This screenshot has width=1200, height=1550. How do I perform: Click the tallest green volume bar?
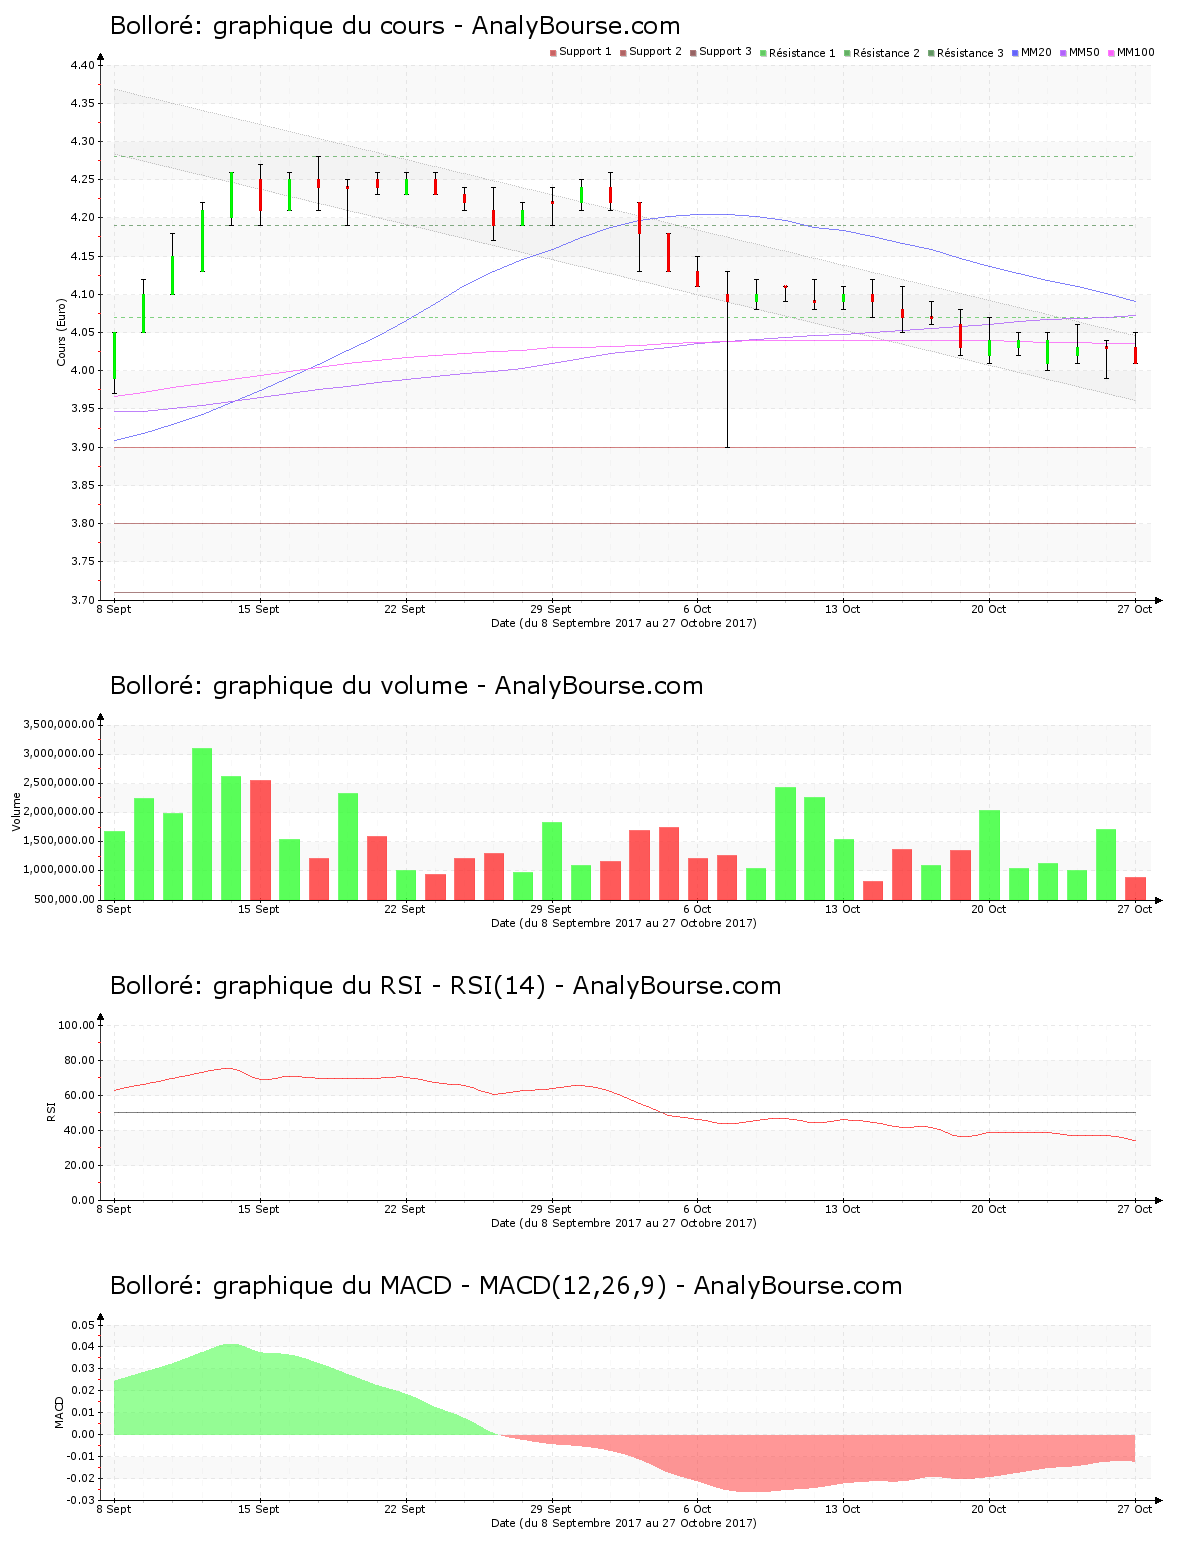[202, 823]
